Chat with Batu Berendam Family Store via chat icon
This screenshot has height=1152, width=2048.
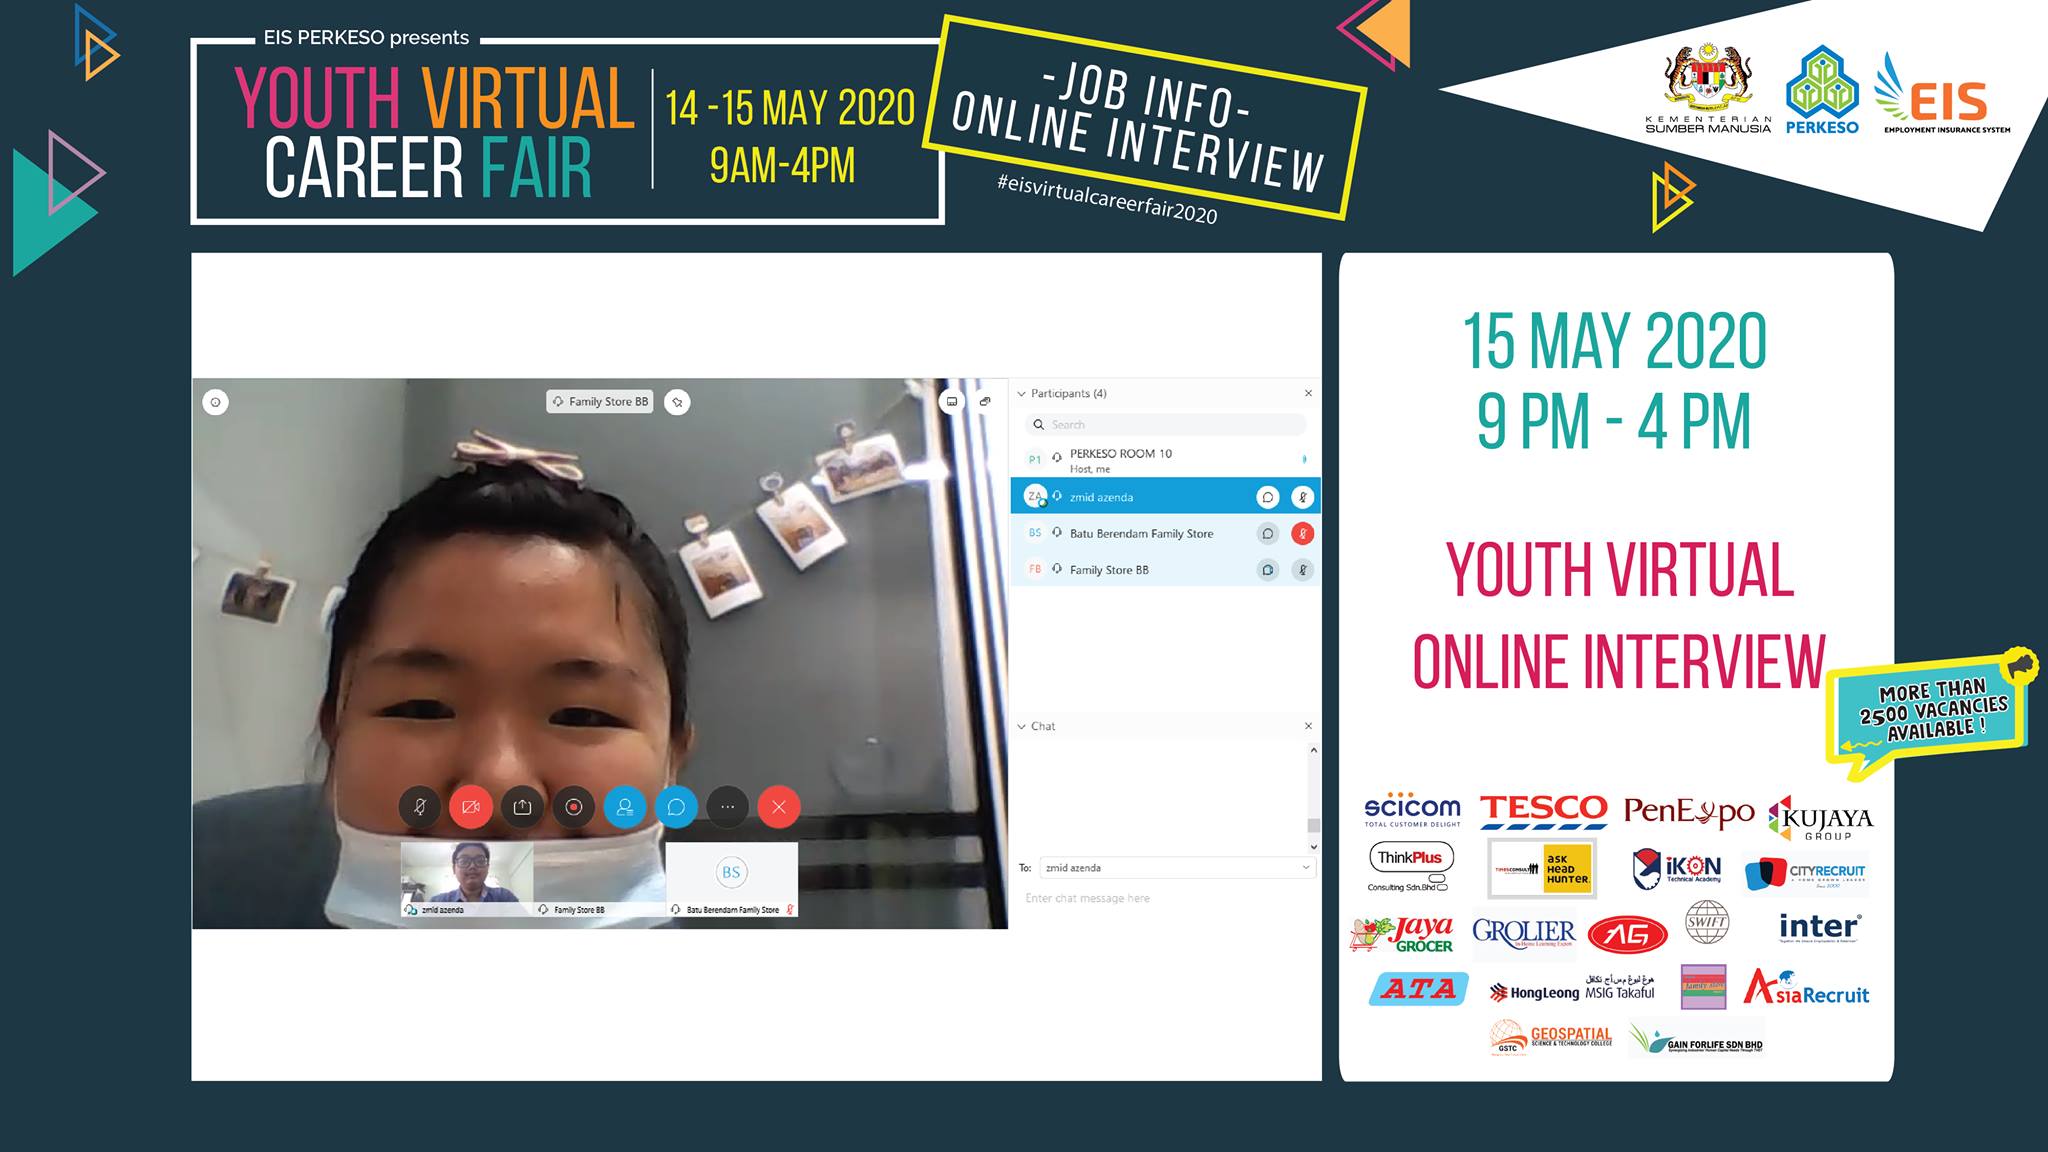point(1268,534)
